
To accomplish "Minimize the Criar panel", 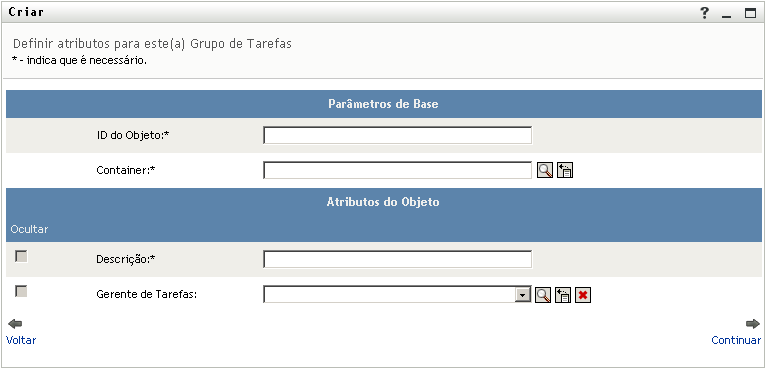I will 726,14.
